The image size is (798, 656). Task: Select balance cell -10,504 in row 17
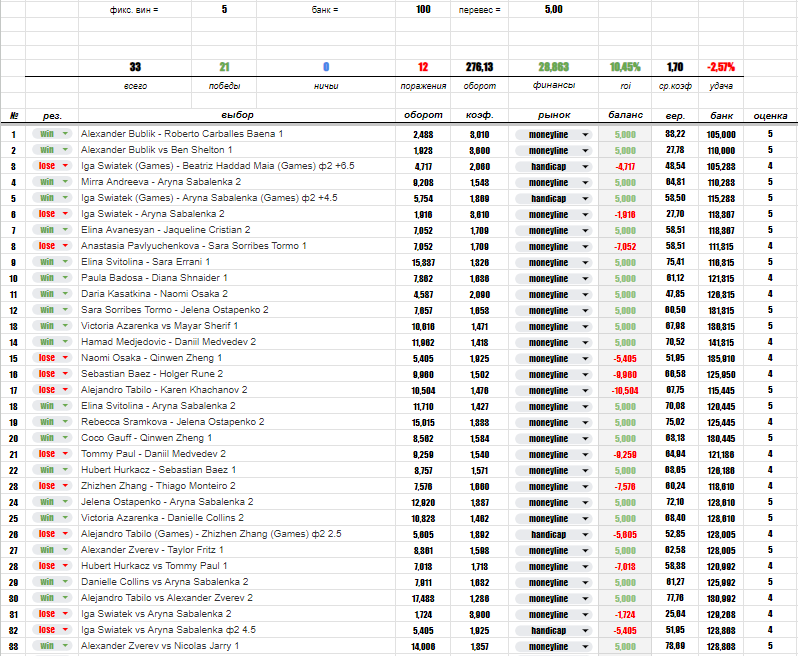click(625, 391)
